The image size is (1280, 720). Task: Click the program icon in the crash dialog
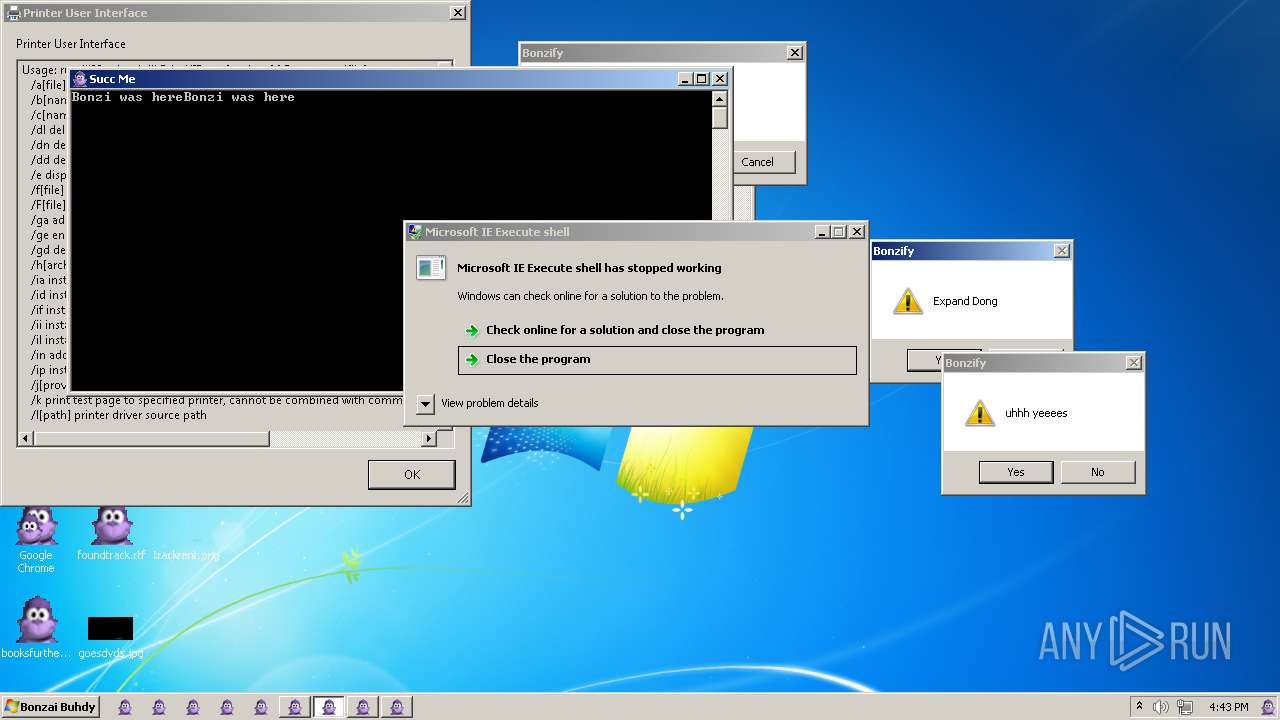click(x=431, y=268)
